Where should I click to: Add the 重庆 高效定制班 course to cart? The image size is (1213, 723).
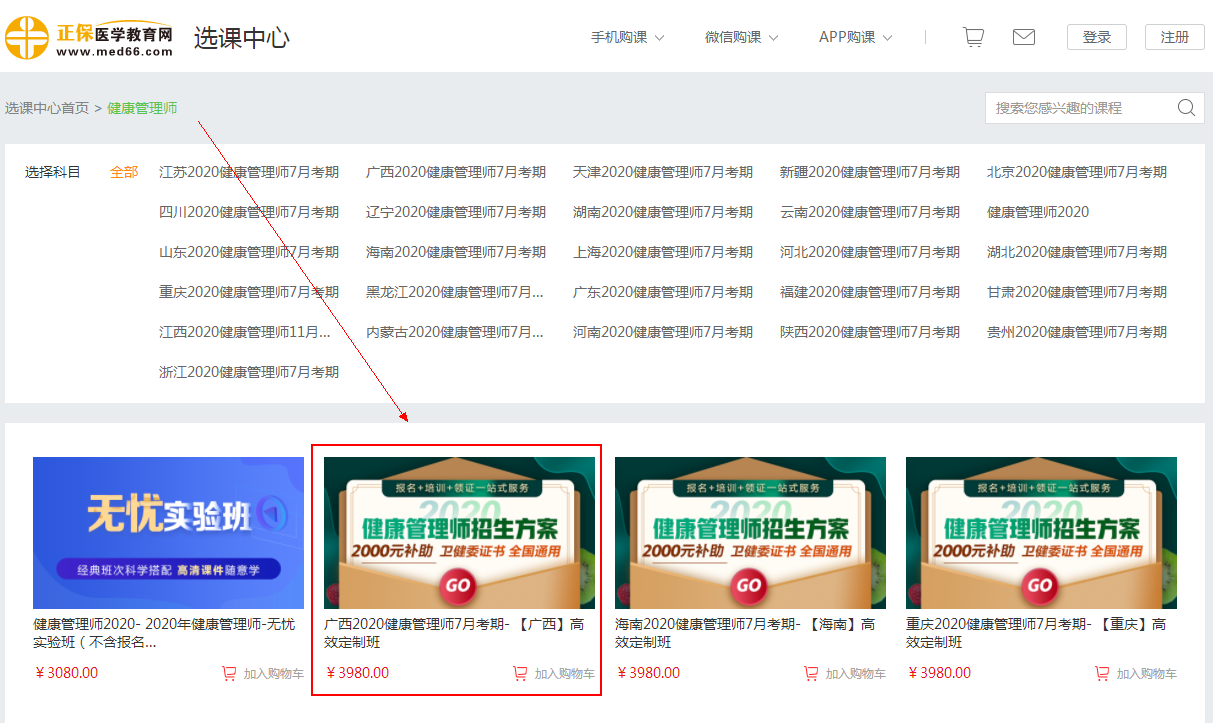click(x=1136, y=674)
